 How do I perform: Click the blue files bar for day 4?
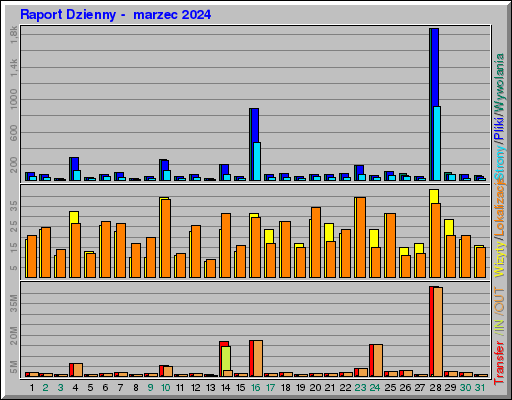coord(75,164)
